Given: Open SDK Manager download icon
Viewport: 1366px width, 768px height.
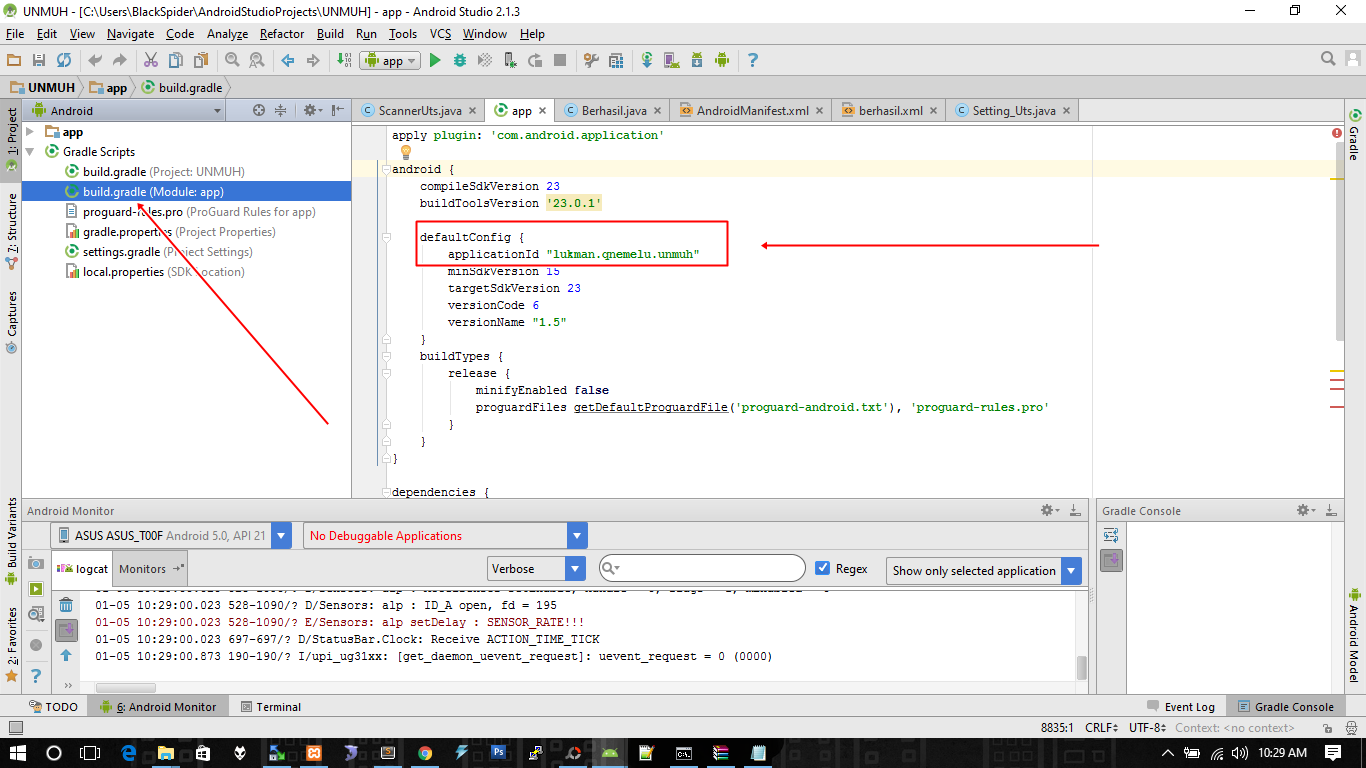Looking at the screenshot, I should (x=697, y=60).
